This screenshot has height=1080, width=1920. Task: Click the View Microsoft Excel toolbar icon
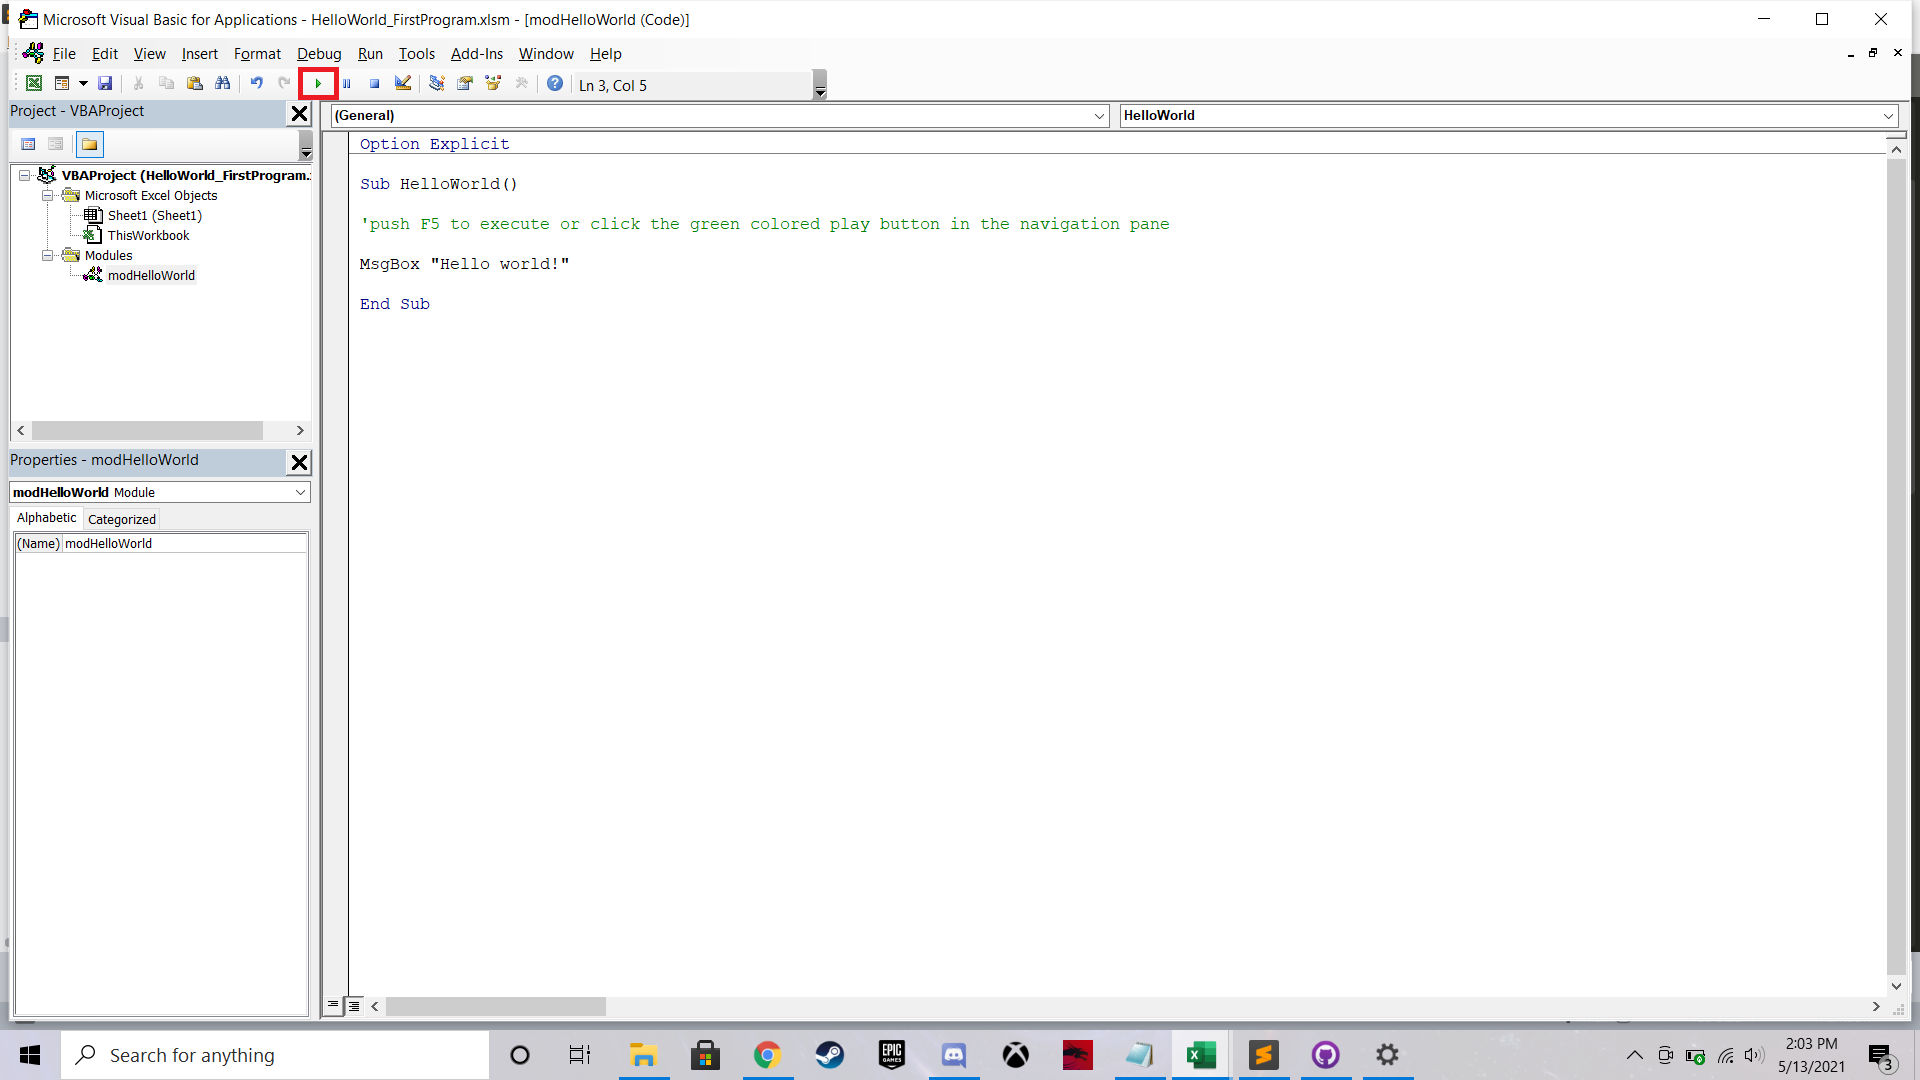[x=34, y=84]
